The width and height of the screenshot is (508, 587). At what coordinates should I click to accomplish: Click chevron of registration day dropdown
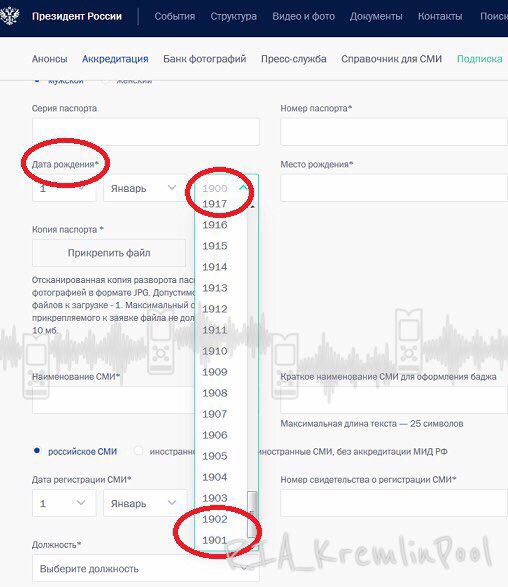(81, 502)
